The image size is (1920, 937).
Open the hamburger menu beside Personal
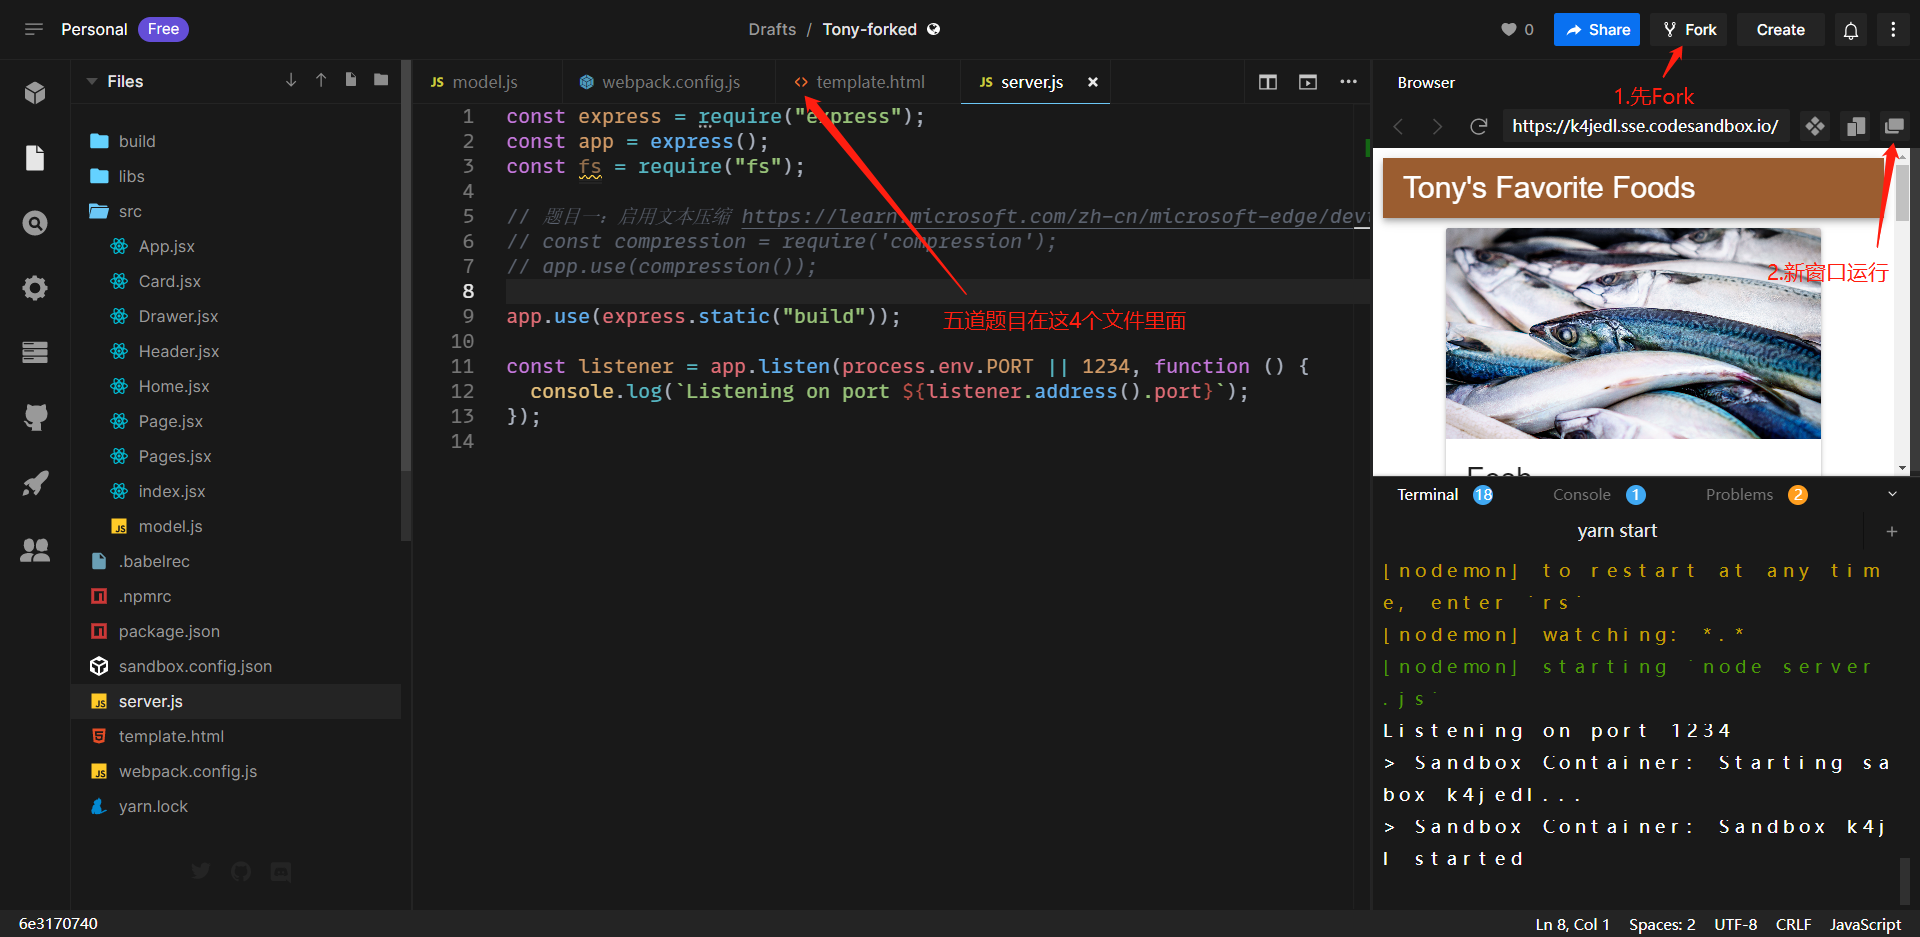tap(34, 29)
